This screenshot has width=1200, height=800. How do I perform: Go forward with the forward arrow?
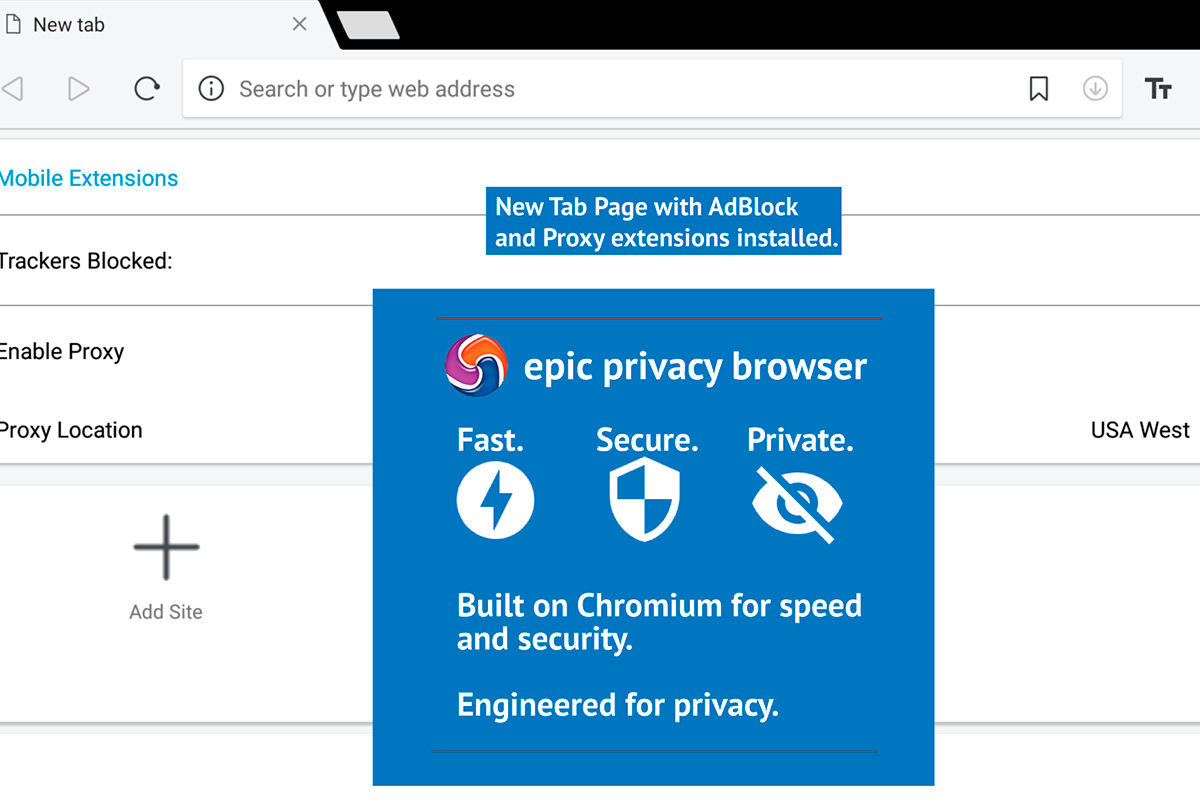pyautogui.click(x=78, y=88)
